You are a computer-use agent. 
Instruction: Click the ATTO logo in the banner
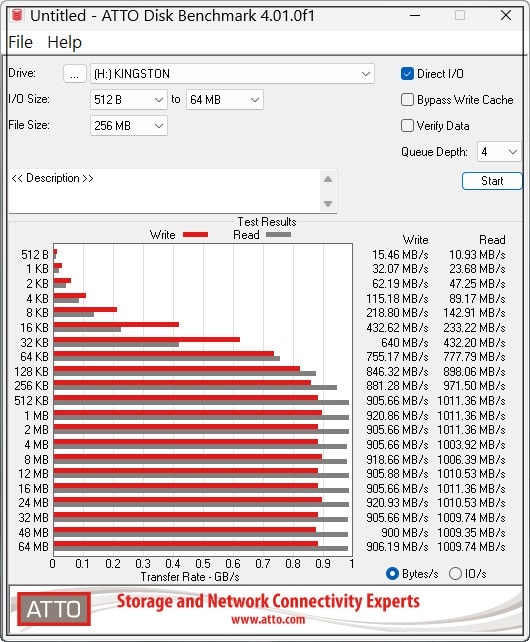click(54, 609)
